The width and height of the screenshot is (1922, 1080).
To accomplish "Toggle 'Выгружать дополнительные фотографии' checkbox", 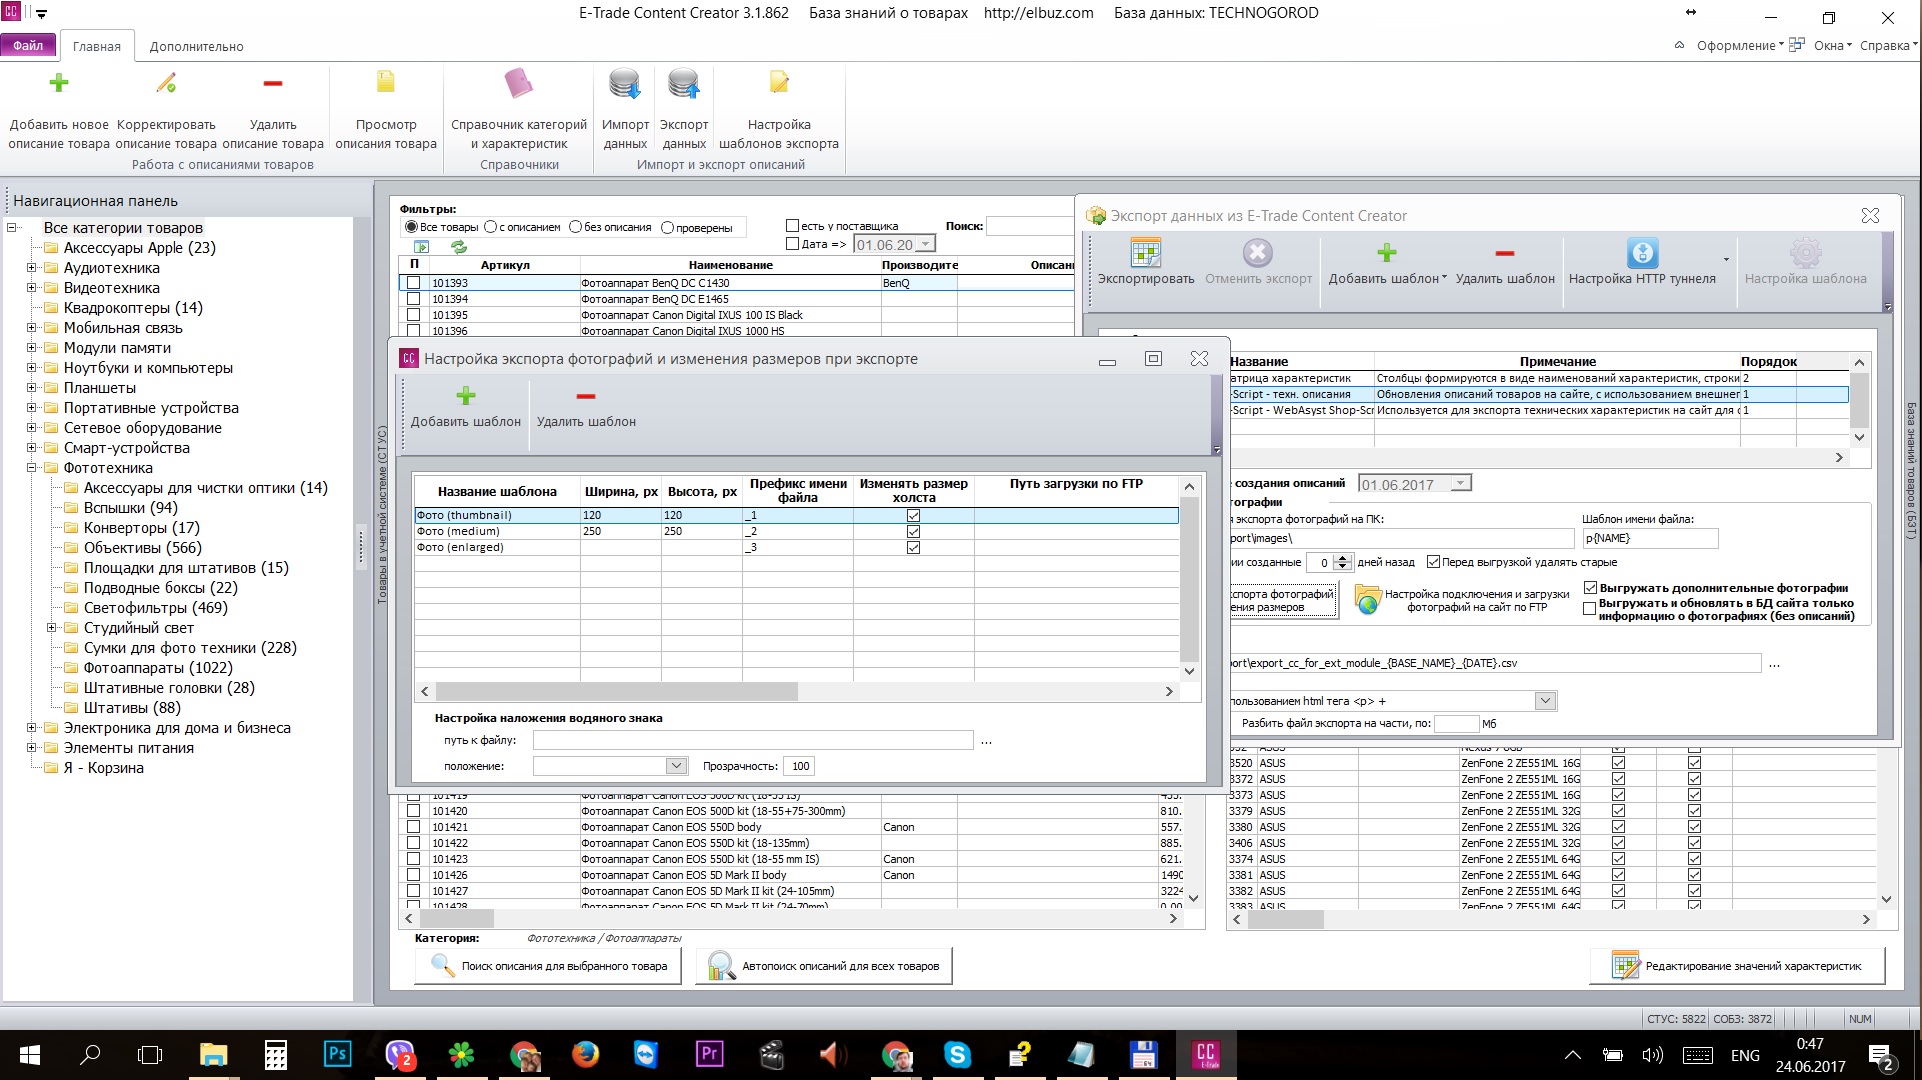I will click(x=1590, y=588).
